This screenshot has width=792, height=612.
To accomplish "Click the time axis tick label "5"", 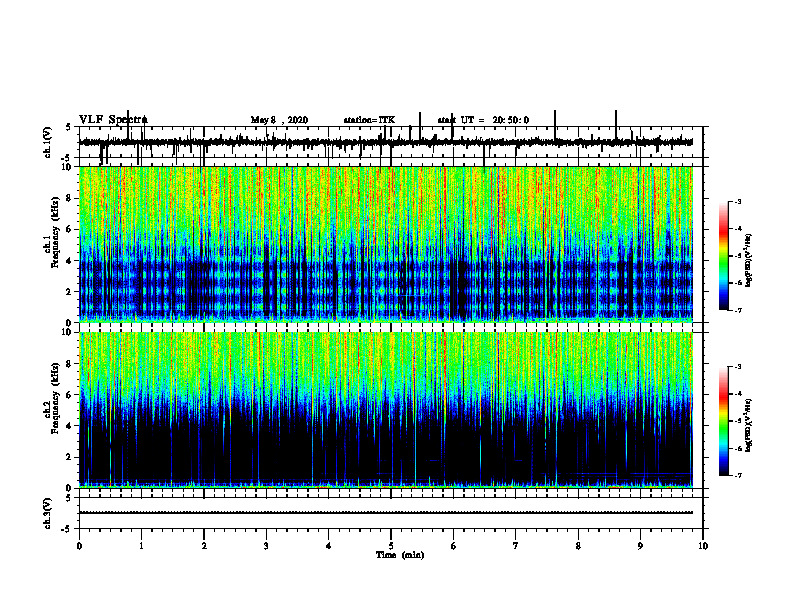I will (x=391, y=546).
